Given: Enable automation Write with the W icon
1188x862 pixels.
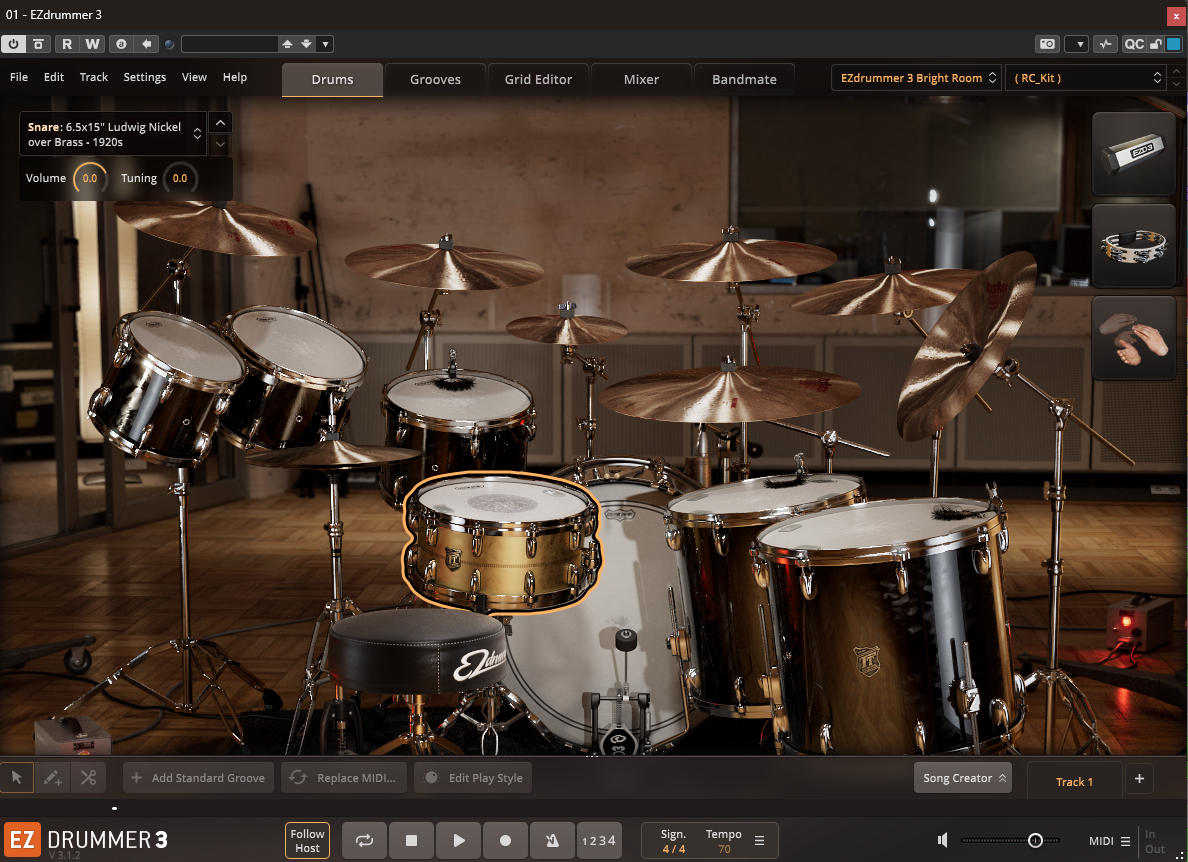Looking at the screenshot, I should tap(91, 44).
